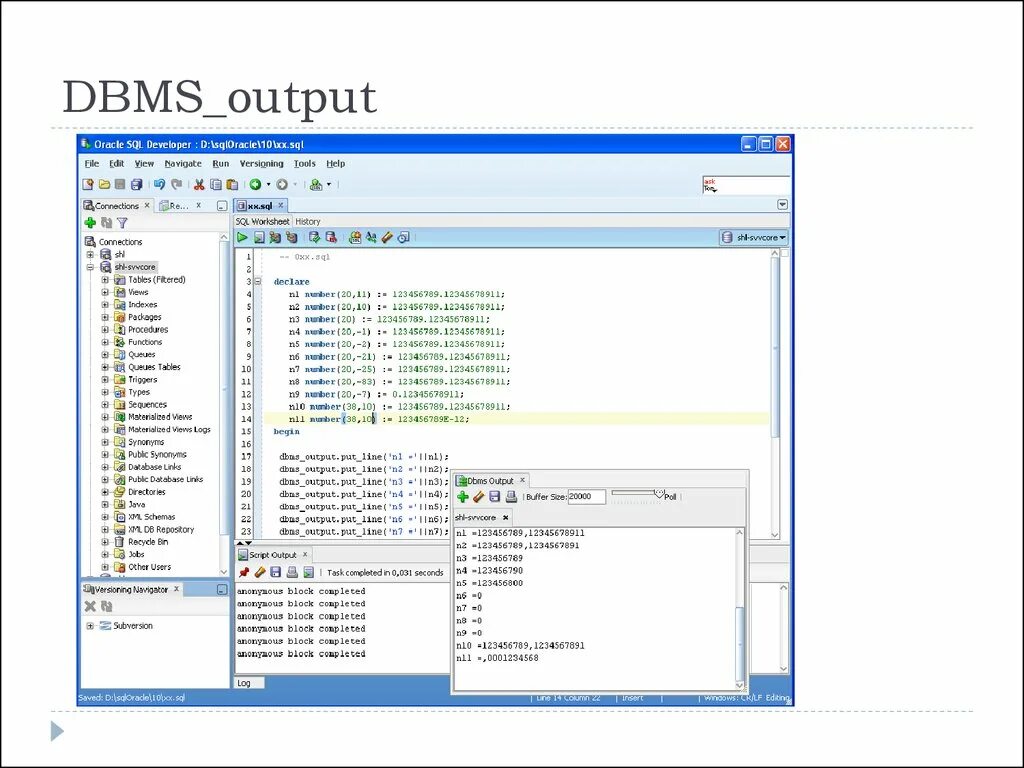Clear worksheet with the eraser icon
The height and width of the screenshot is (768, 1024).
(x=387, y=238)
